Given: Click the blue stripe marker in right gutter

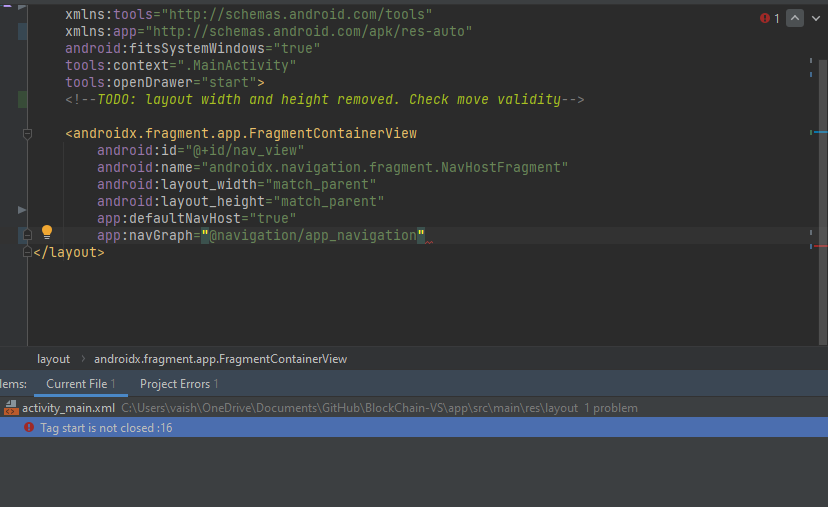Looking at the screenshot, I should click(821, 132).
